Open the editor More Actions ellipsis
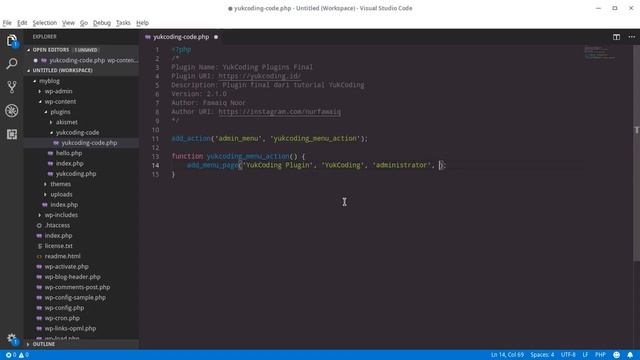Viewport: 640px width, 360px height. (631, 37)
